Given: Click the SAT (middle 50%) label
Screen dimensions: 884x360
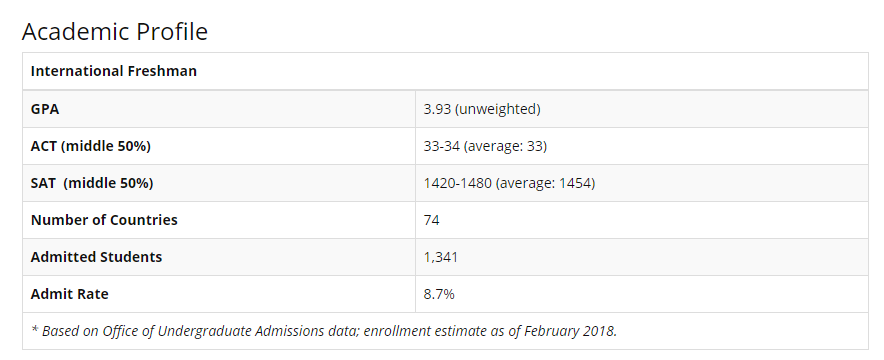Looking at the screenshot, I should 92,184.
